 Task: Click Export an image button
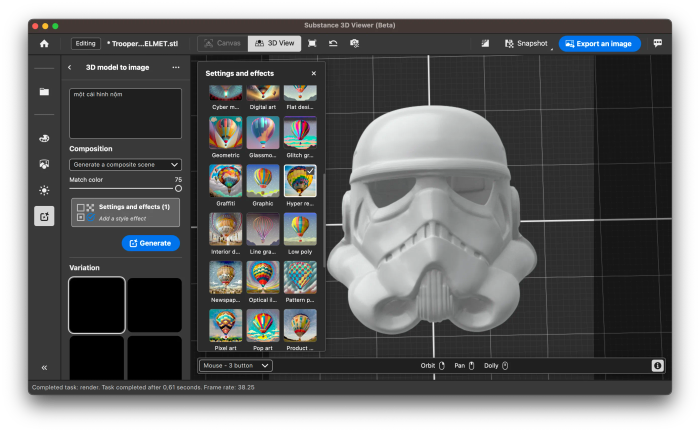599,44
